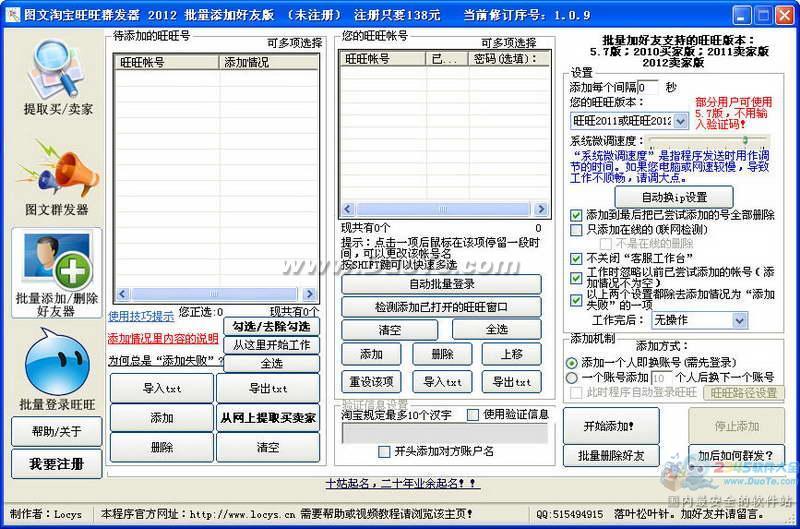The height and width of the screenshot is (529, 800).
Task: Click 批量删除好友 button
Action: (611, 456)
